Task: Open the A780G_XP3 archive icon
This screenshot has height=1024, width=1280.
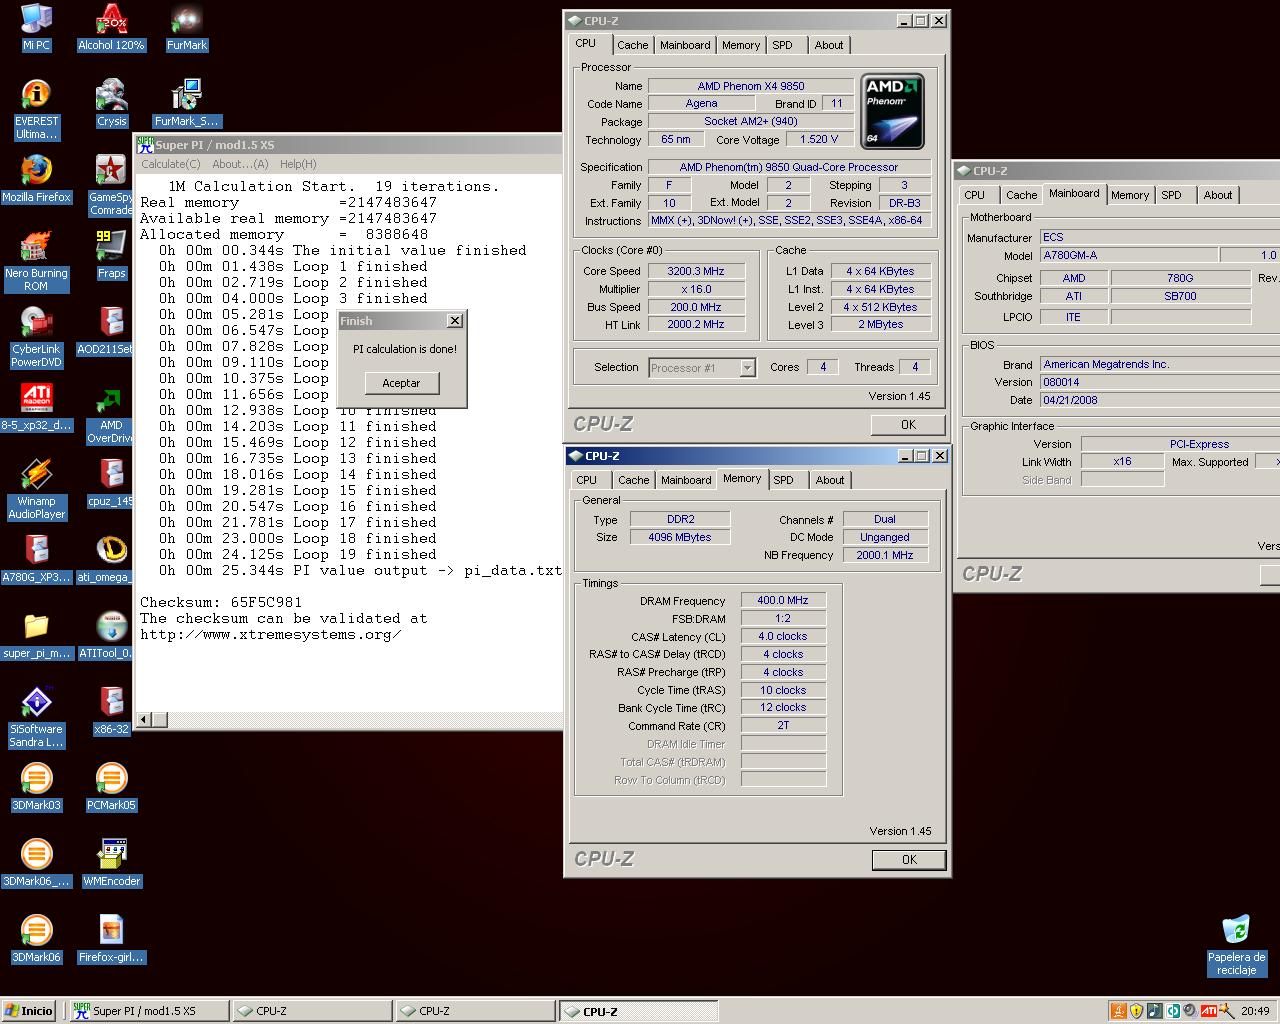Action: point(36,559)
